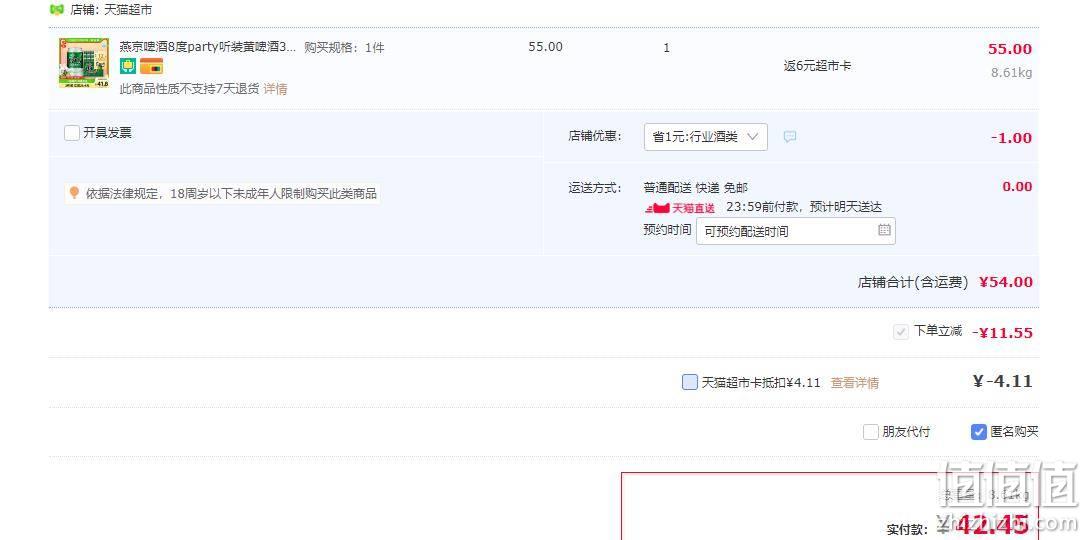Click the 可预约配送时间 input field
Image resolution: width=1087 pixels, height=540 pixels.
796,231
